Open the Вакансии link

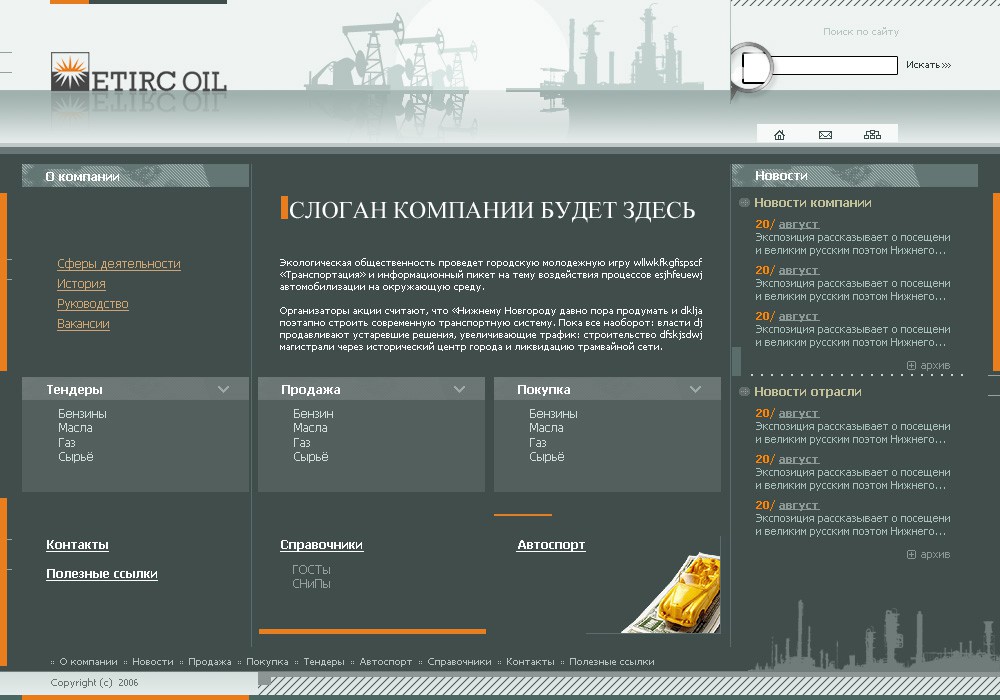click(x=83, y=324)
